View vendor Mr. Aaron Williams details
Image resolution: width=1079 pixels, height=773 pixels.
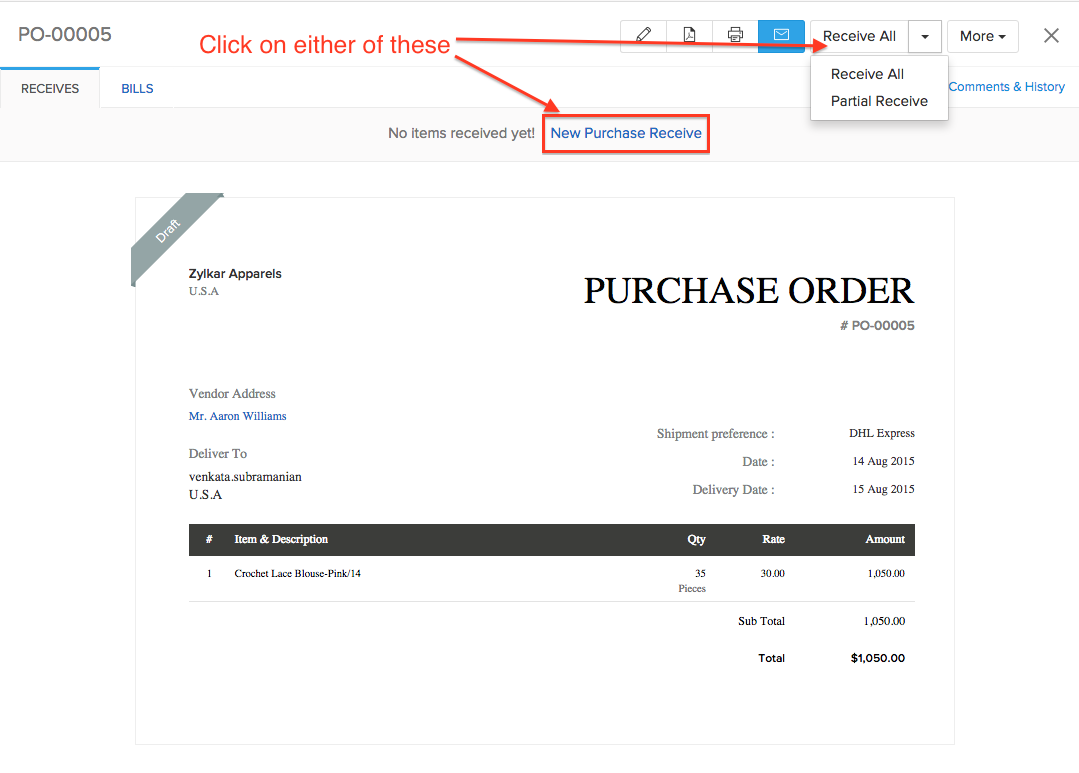(237, 416)
